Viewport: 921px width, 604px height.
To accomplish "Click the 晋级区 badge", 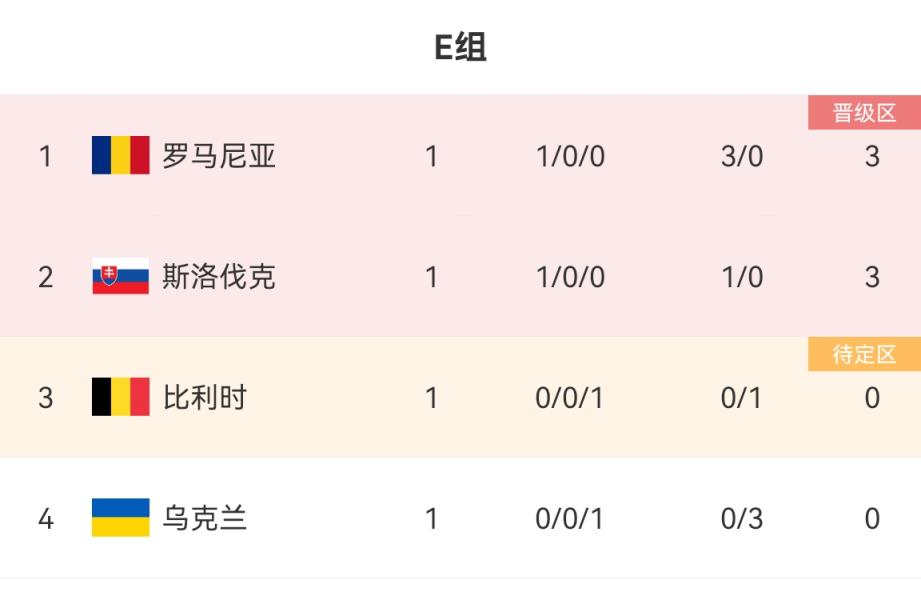I will coord(864,114).
